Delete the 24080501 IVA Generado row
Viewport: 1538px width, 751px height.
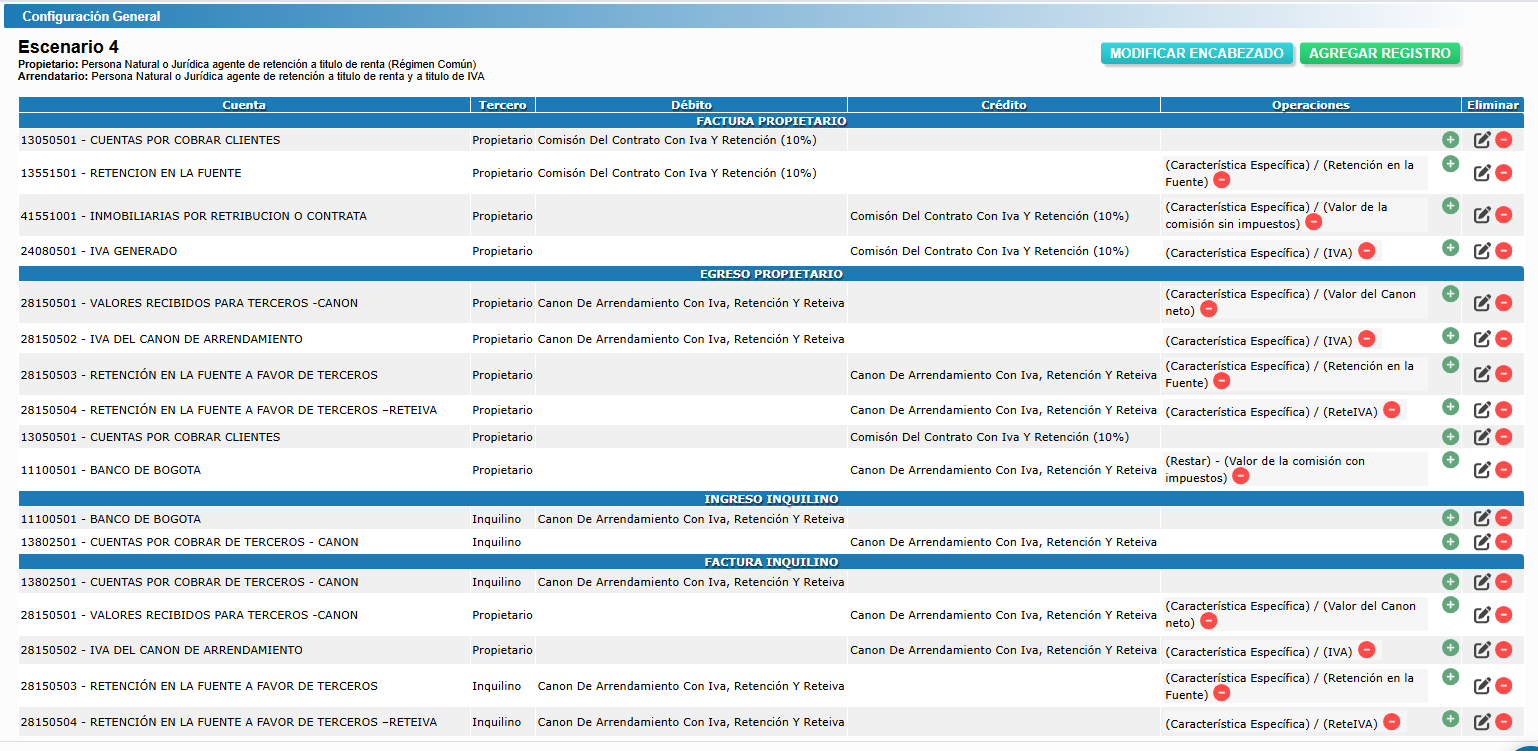[1503, 251]
